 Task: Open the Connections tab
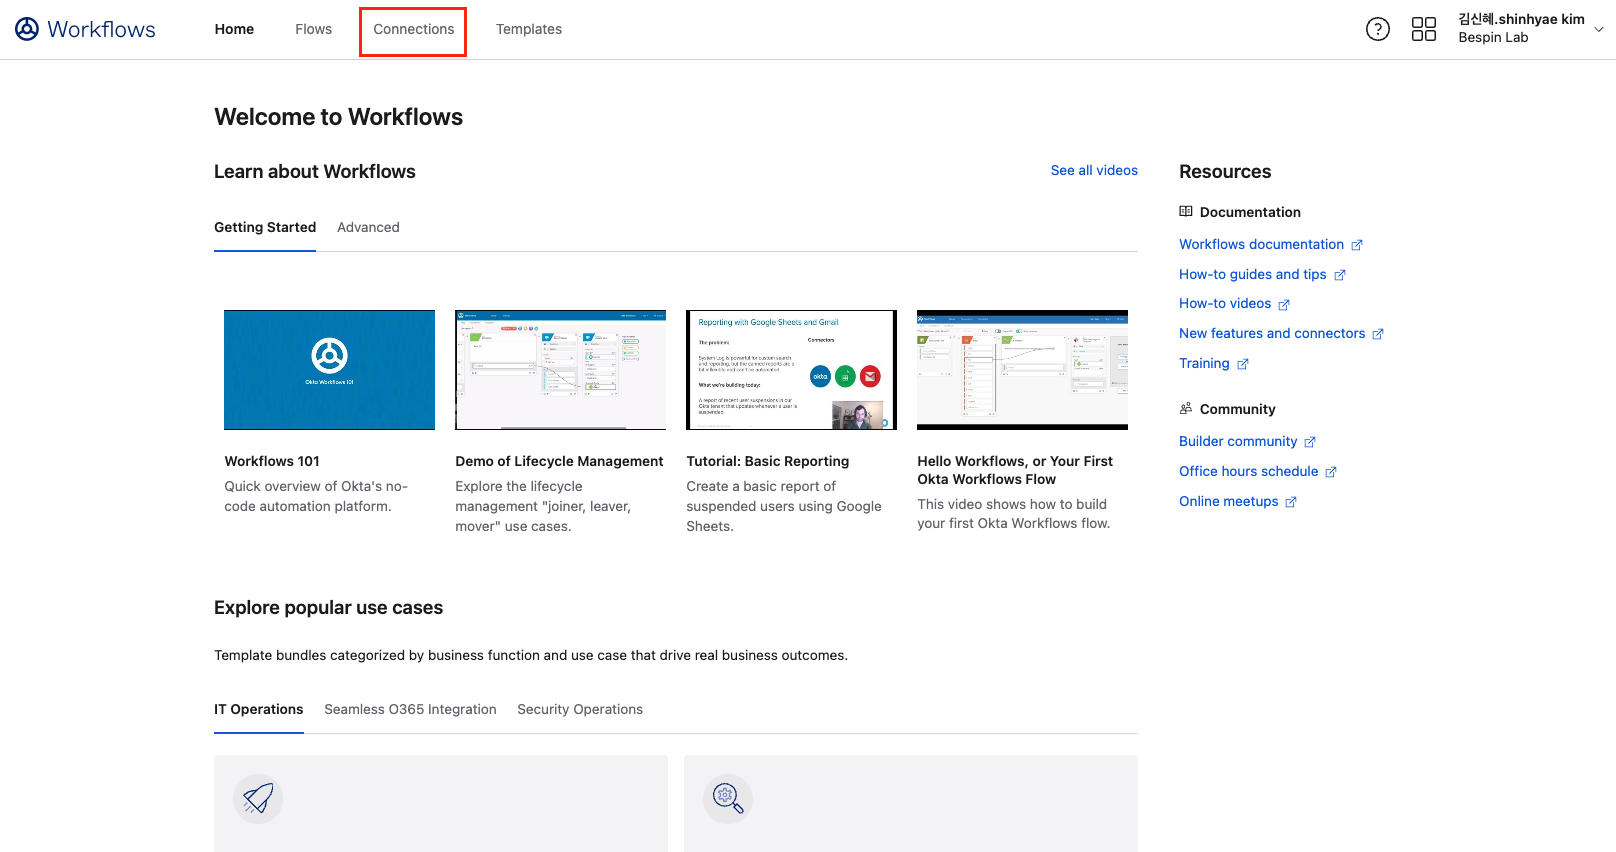tap(413, 29)
